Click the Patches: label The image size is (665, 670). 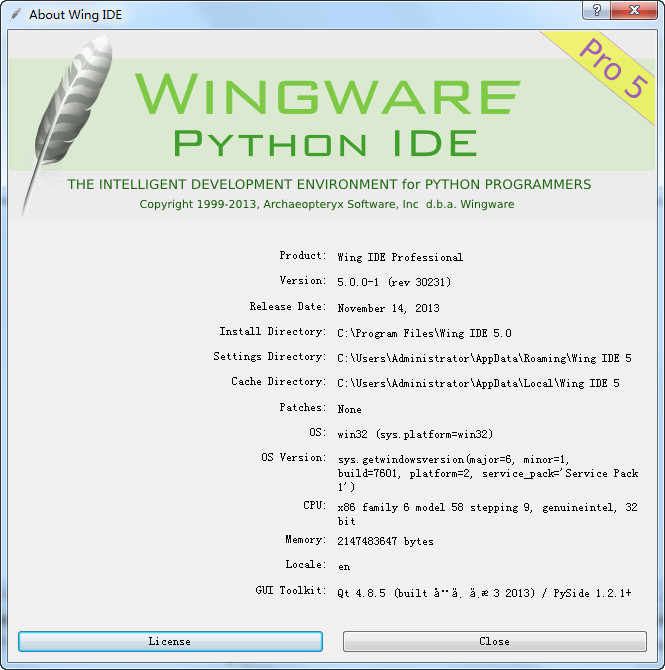click(303, 408)
